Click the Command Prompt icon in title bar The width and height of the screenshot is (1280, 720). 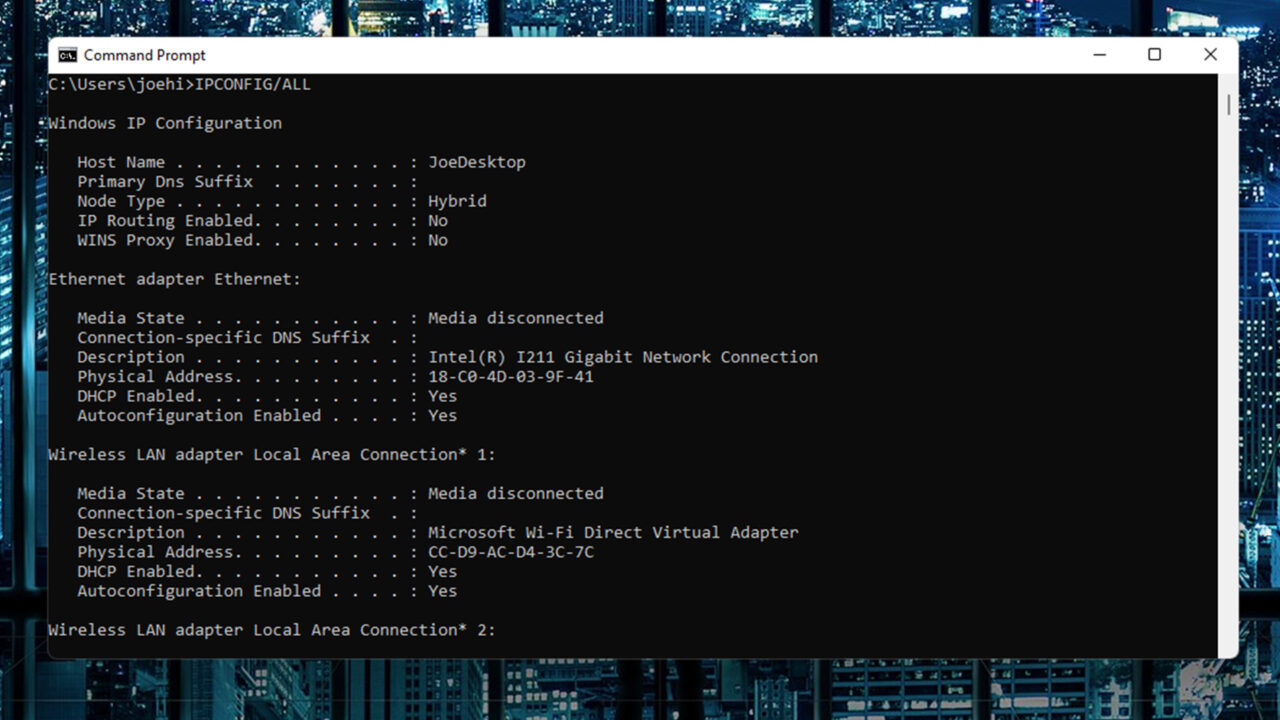pos(66,55)
